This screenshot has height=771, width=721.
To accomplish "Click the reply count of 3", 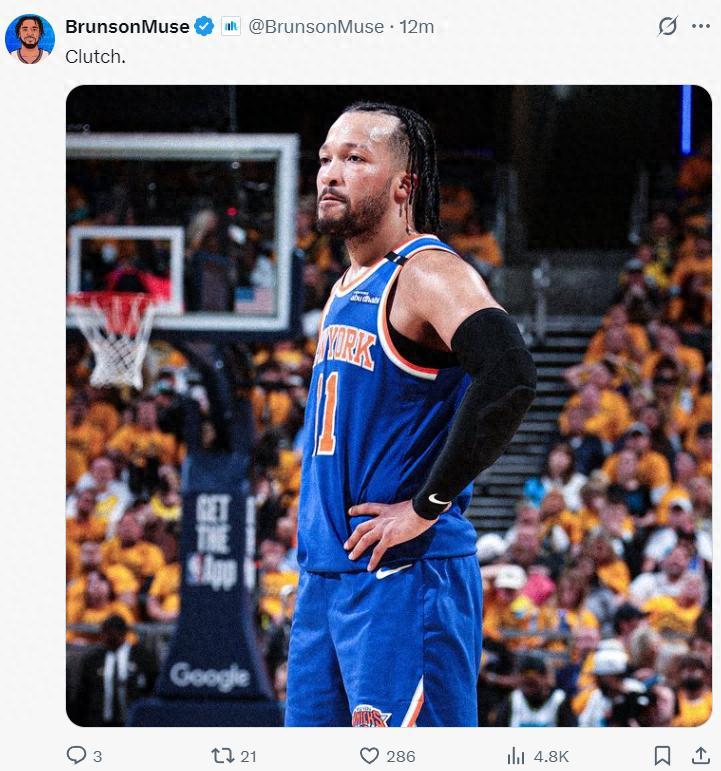I will [x=98, y=756].
